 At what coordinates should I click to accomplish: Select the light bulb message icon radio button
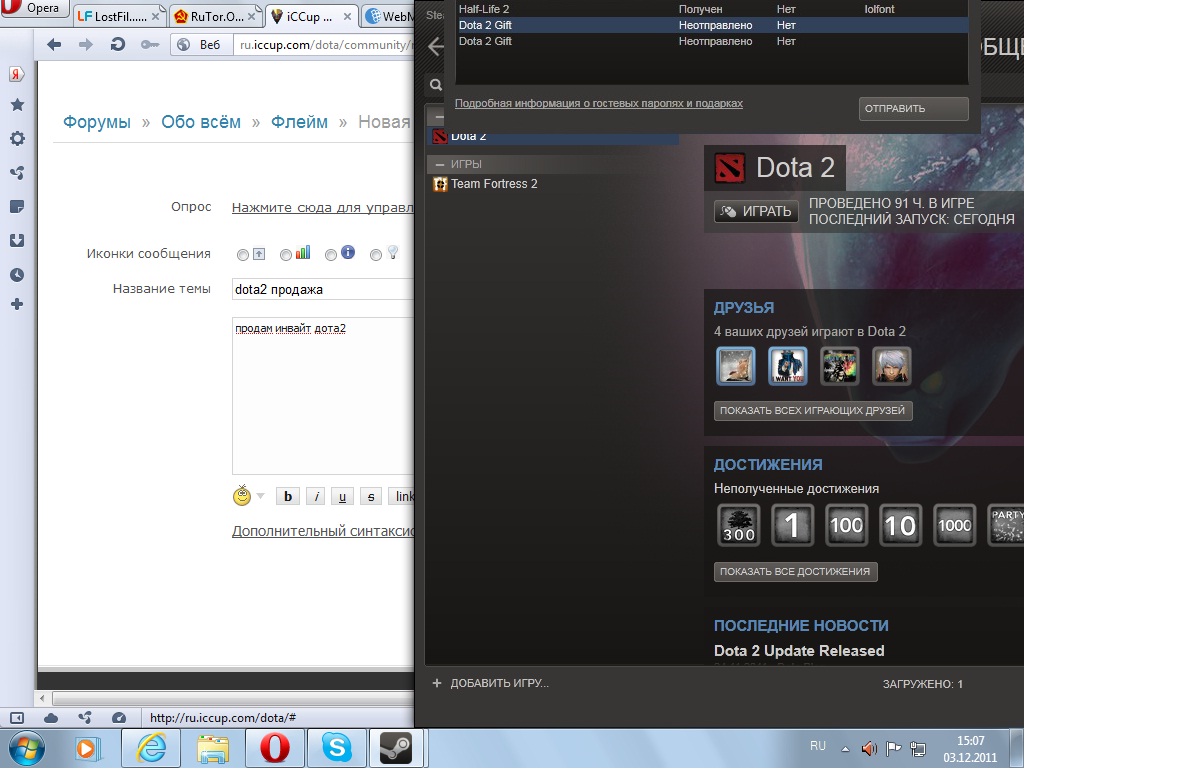click(376, 255)
